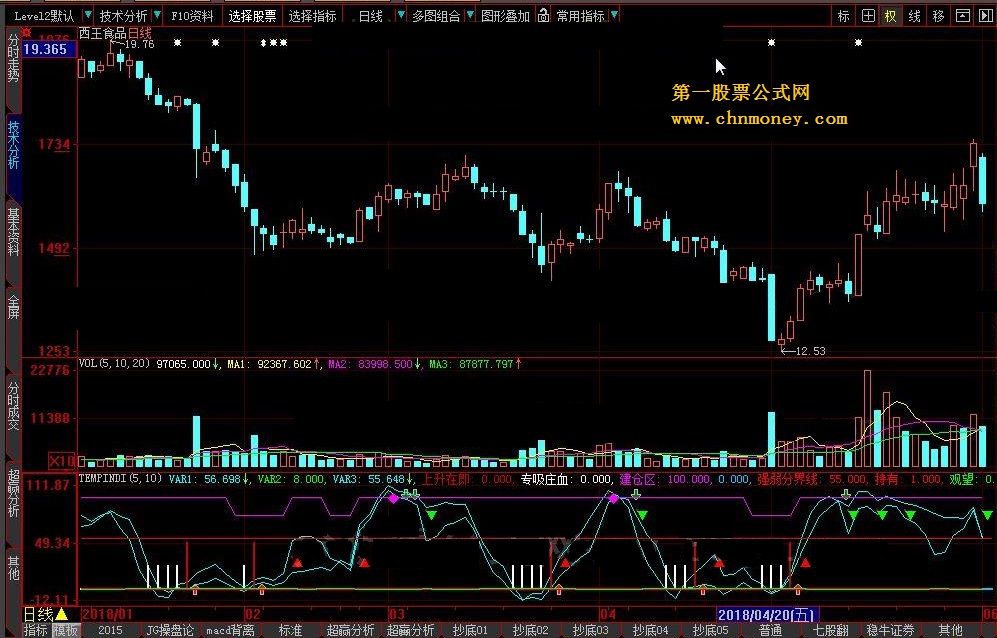Open 分时成交 side tab

[13, 406]
